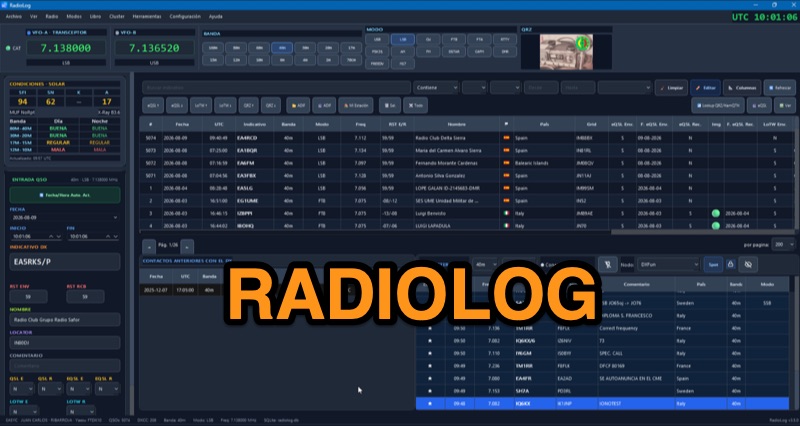800x426 pixels.
Task: Switch mode to USB
Action: tap(377, 39)
